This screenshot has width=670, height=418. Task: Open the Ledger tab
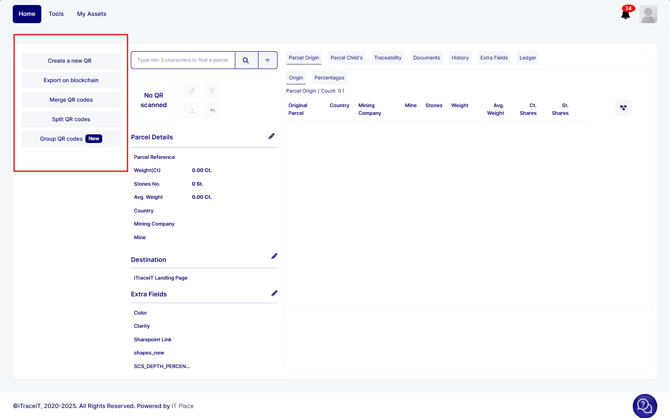click(x=527, y=58)
